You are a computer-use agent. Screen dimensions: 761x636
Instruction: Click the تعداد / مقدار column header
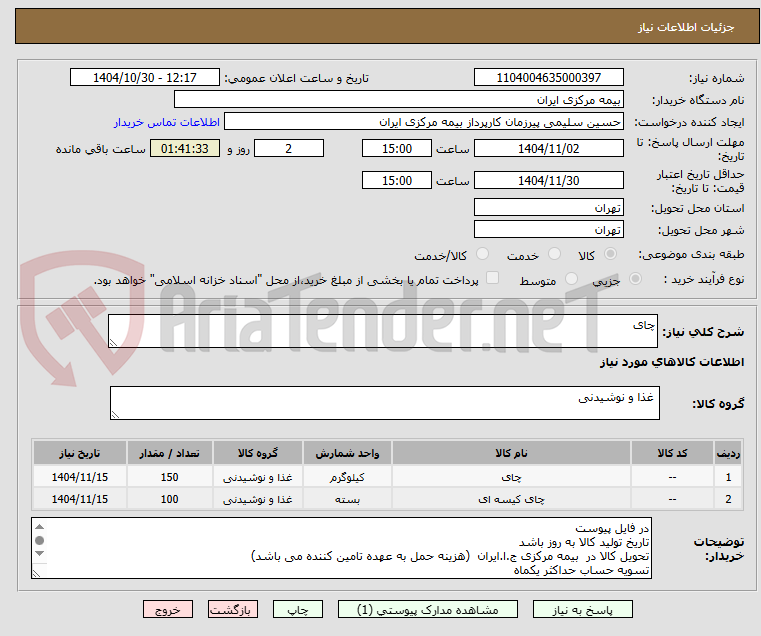169,453
